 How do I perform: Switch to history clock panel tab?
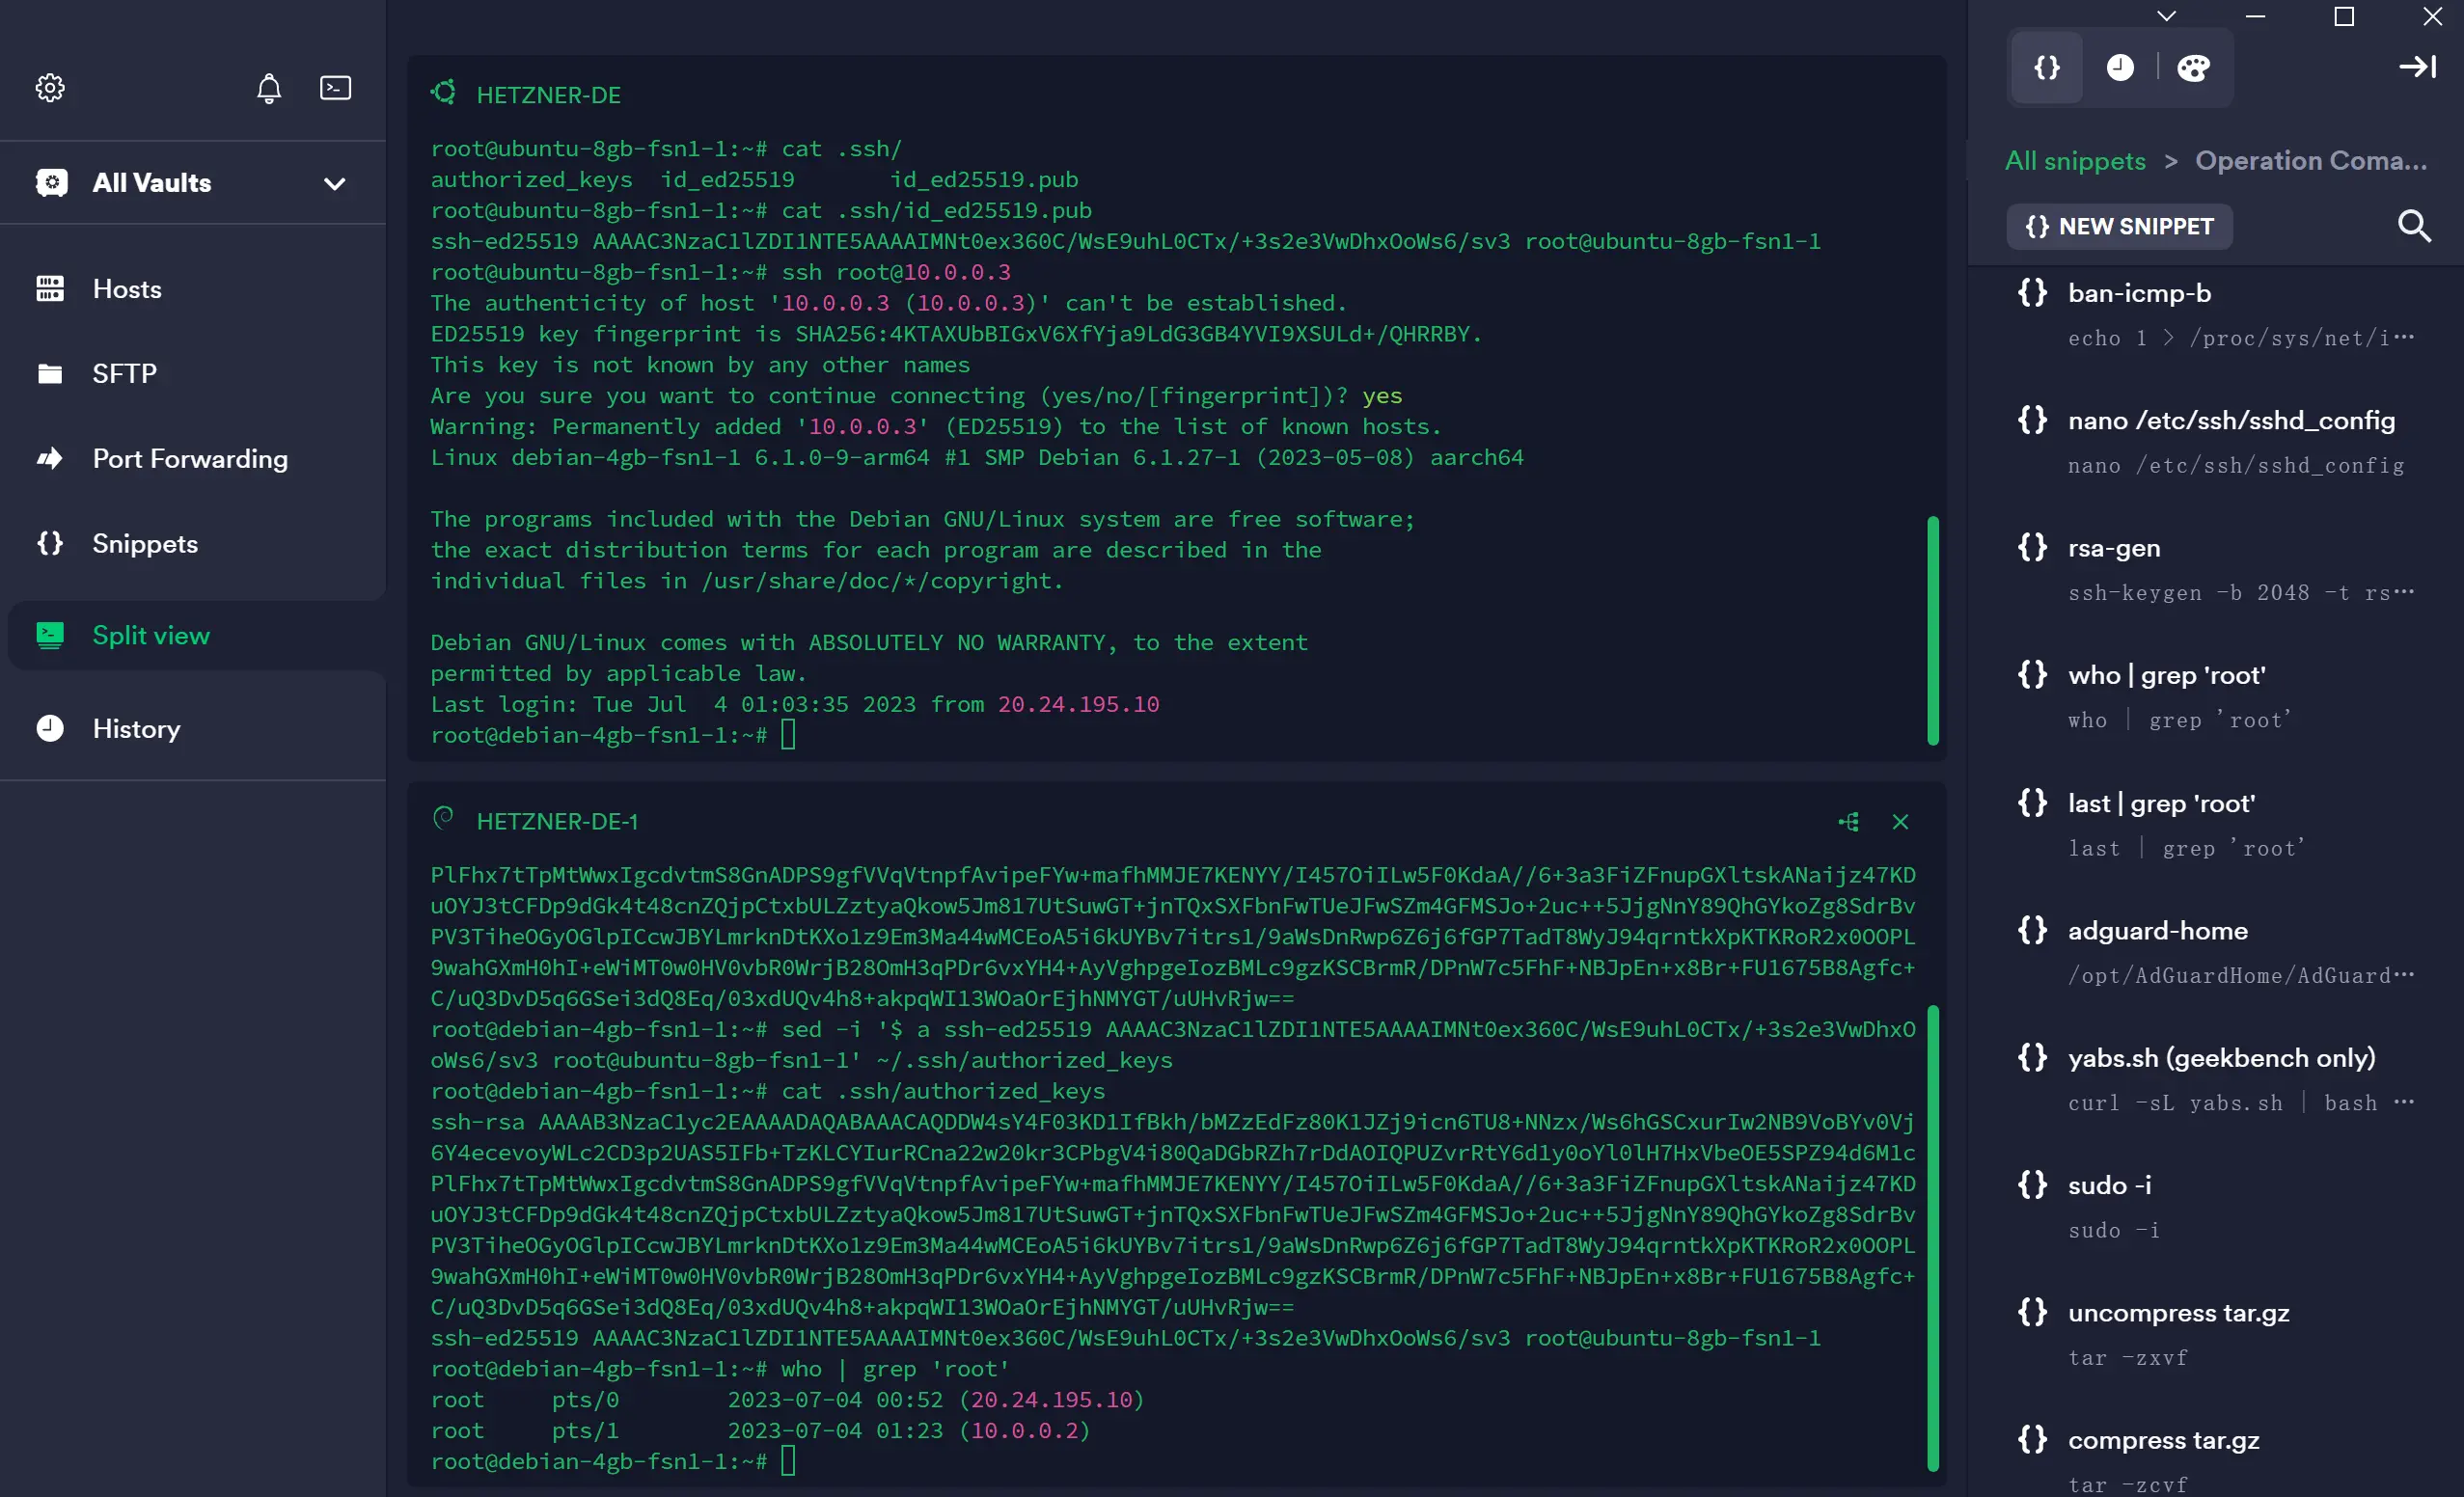(2119, 68)
